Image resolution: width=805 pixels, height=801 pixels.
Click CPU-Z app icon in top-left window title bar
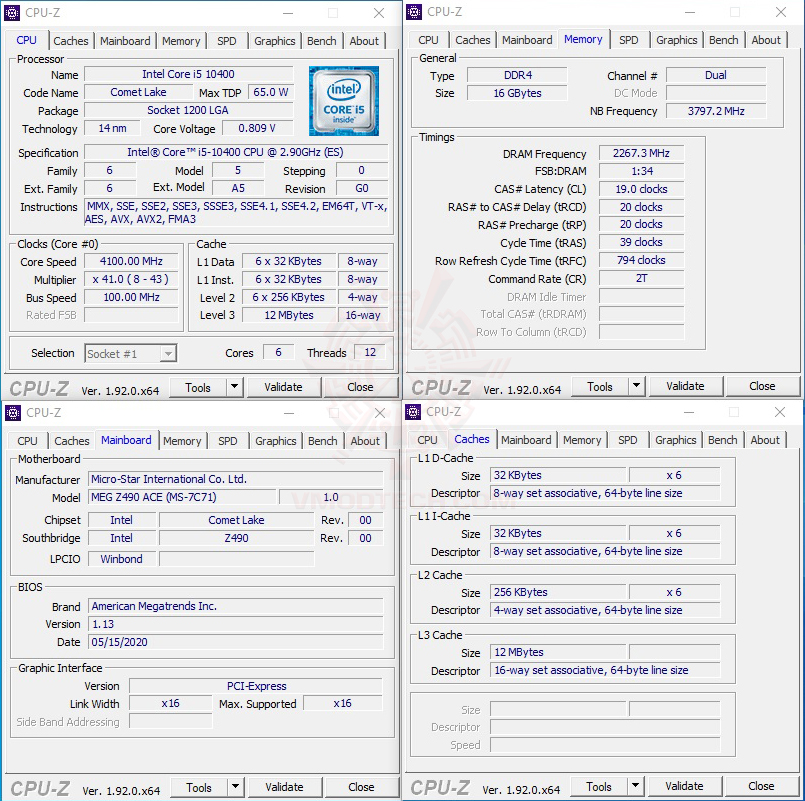point(12,13)
